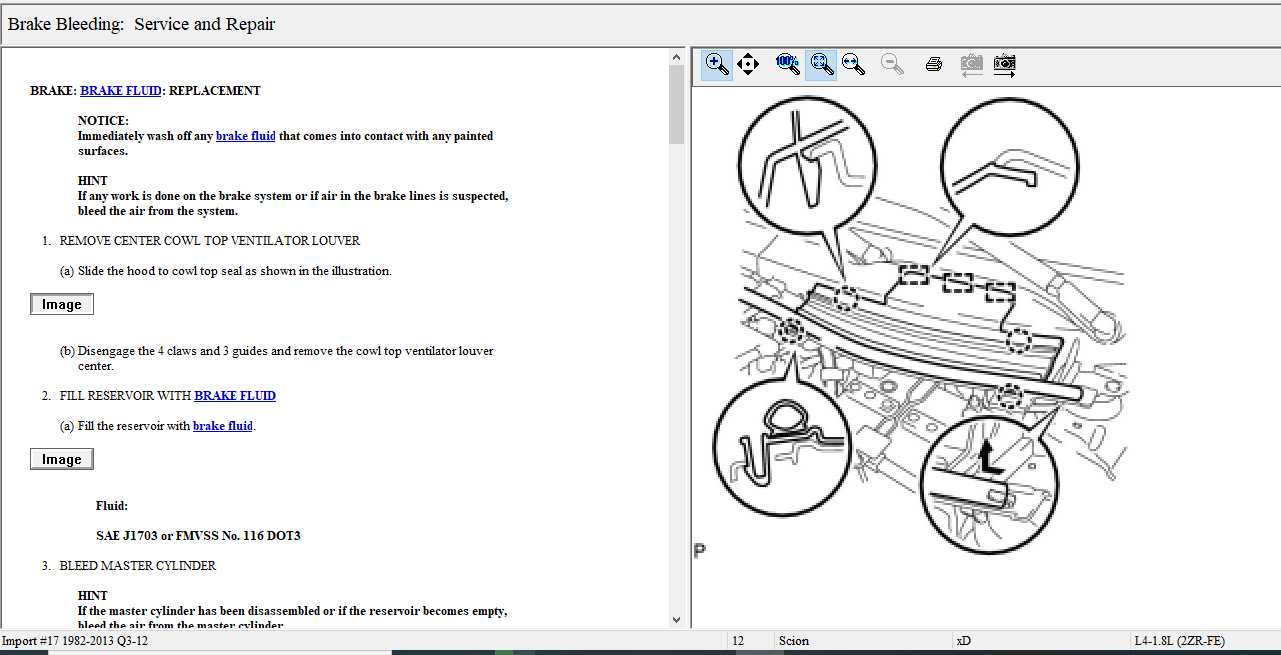Follow the brake fluid link in the NOTICE
The height and width of the screenshot is (655, 1281).
245,136
